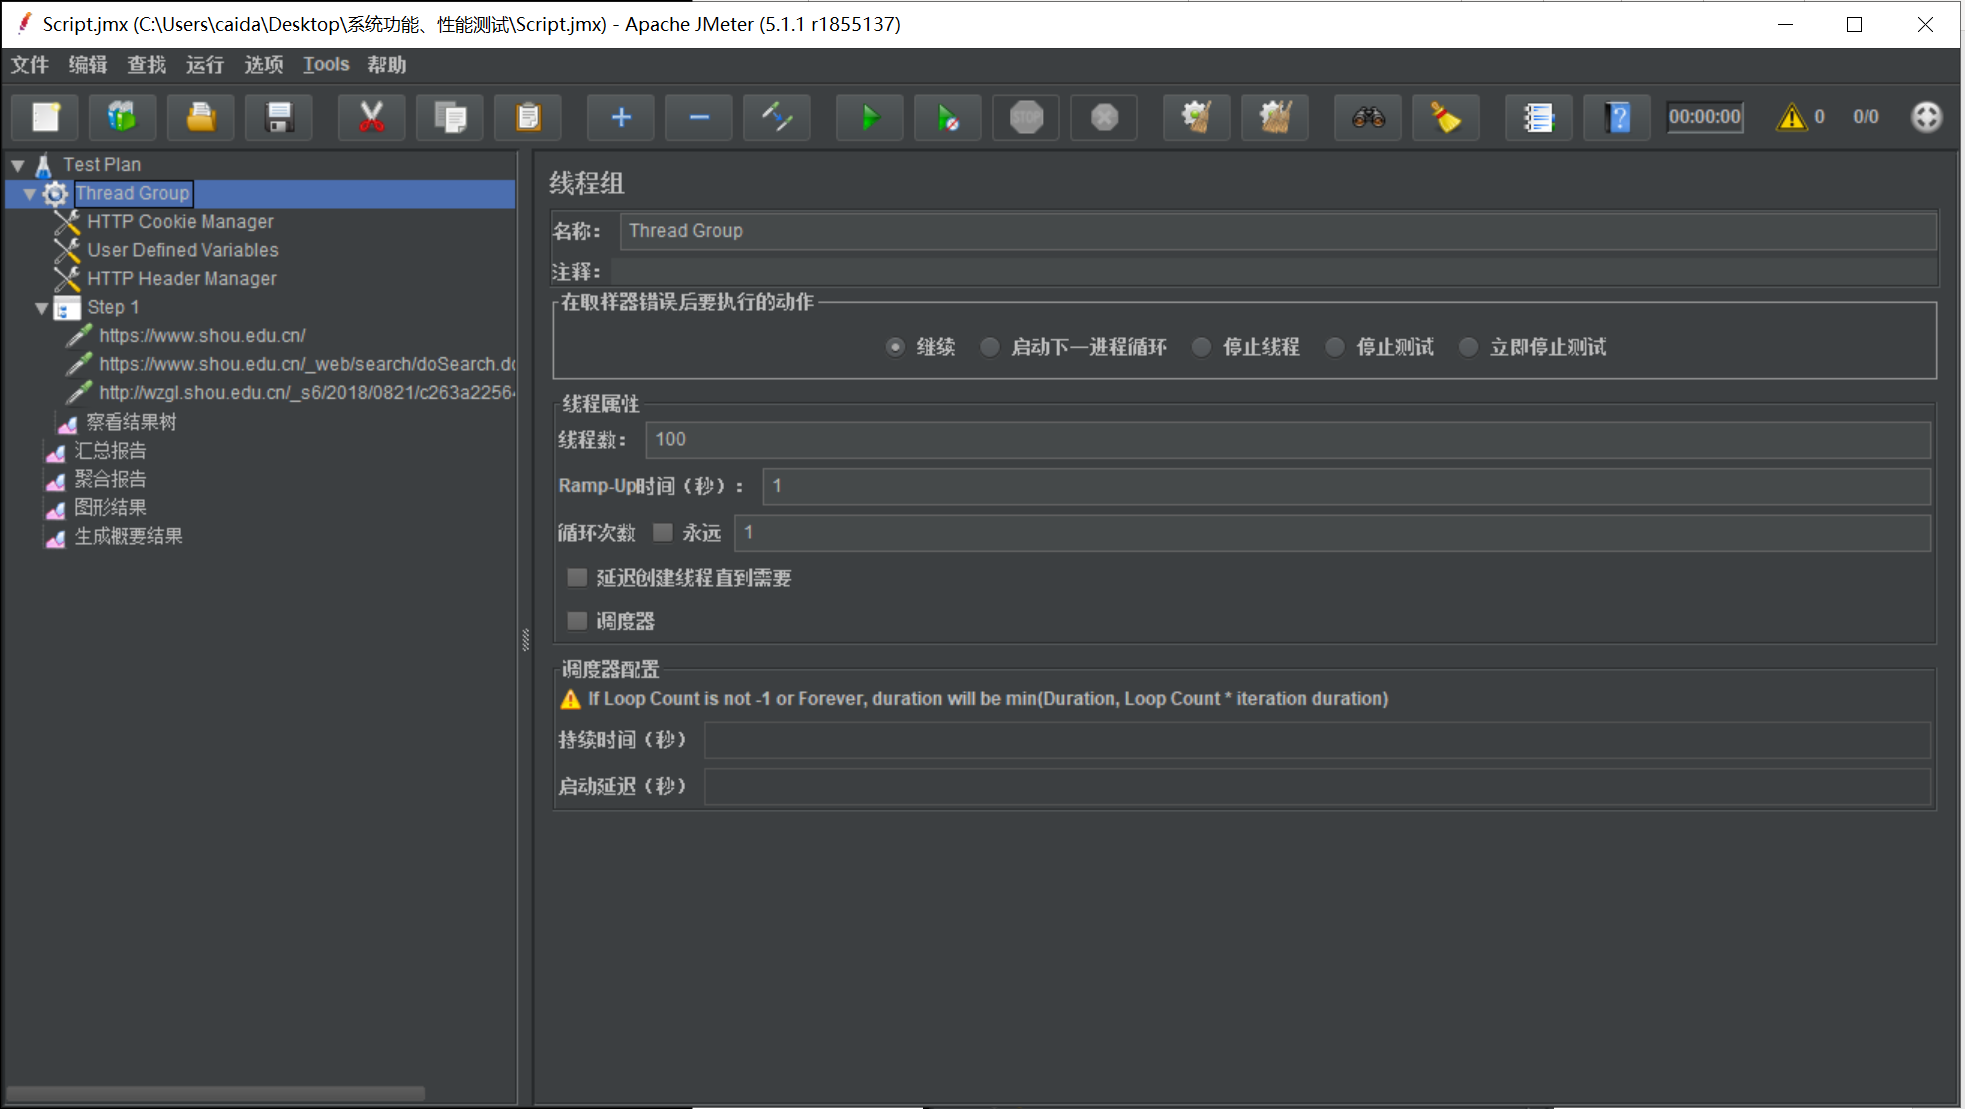
Task: Select 立即停止测试 radio option
Action: click(x=1468, y=347)
